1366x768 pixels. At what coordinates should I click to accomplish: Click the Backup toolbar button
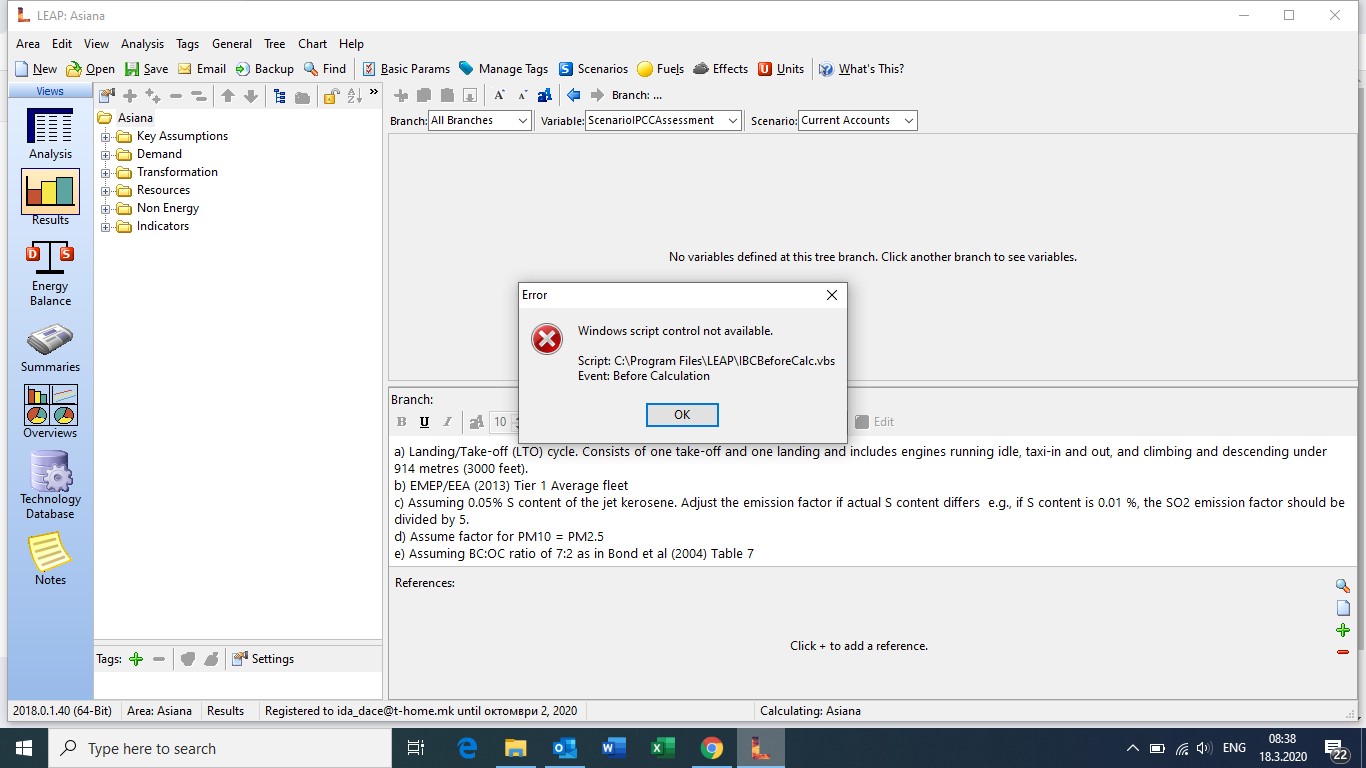(264, 69)
